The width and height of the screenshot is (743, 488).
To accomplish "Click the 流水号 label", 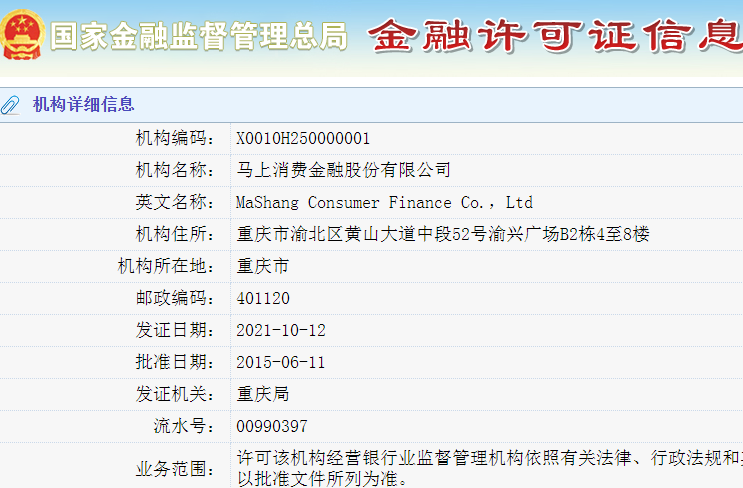I will pos(184,426).
